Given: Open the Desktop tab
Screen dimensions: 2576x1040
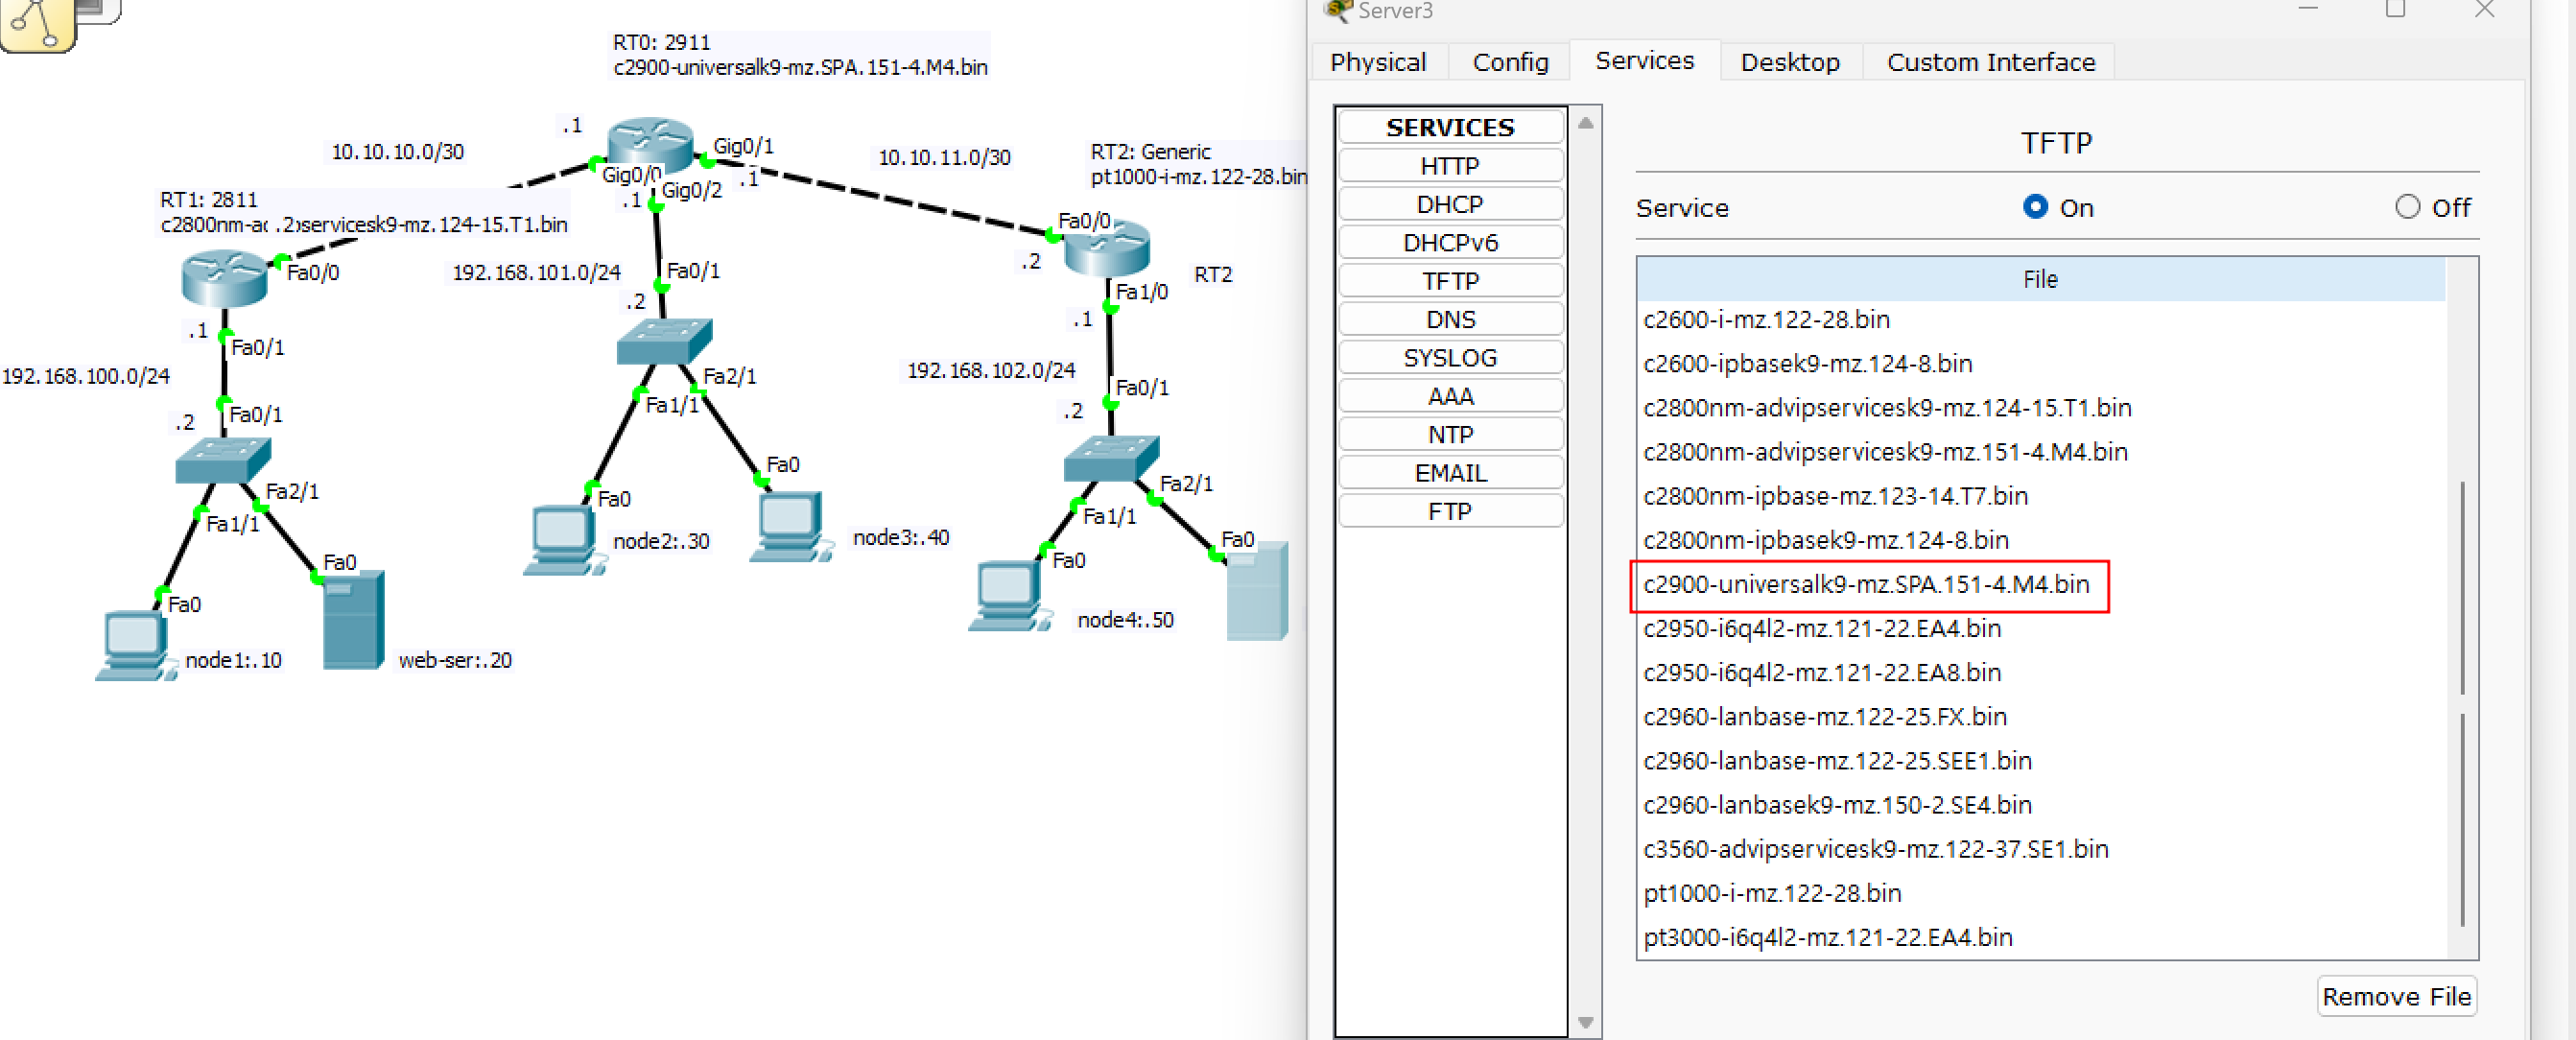Looking at the screenshot, I should (1789, 62).
